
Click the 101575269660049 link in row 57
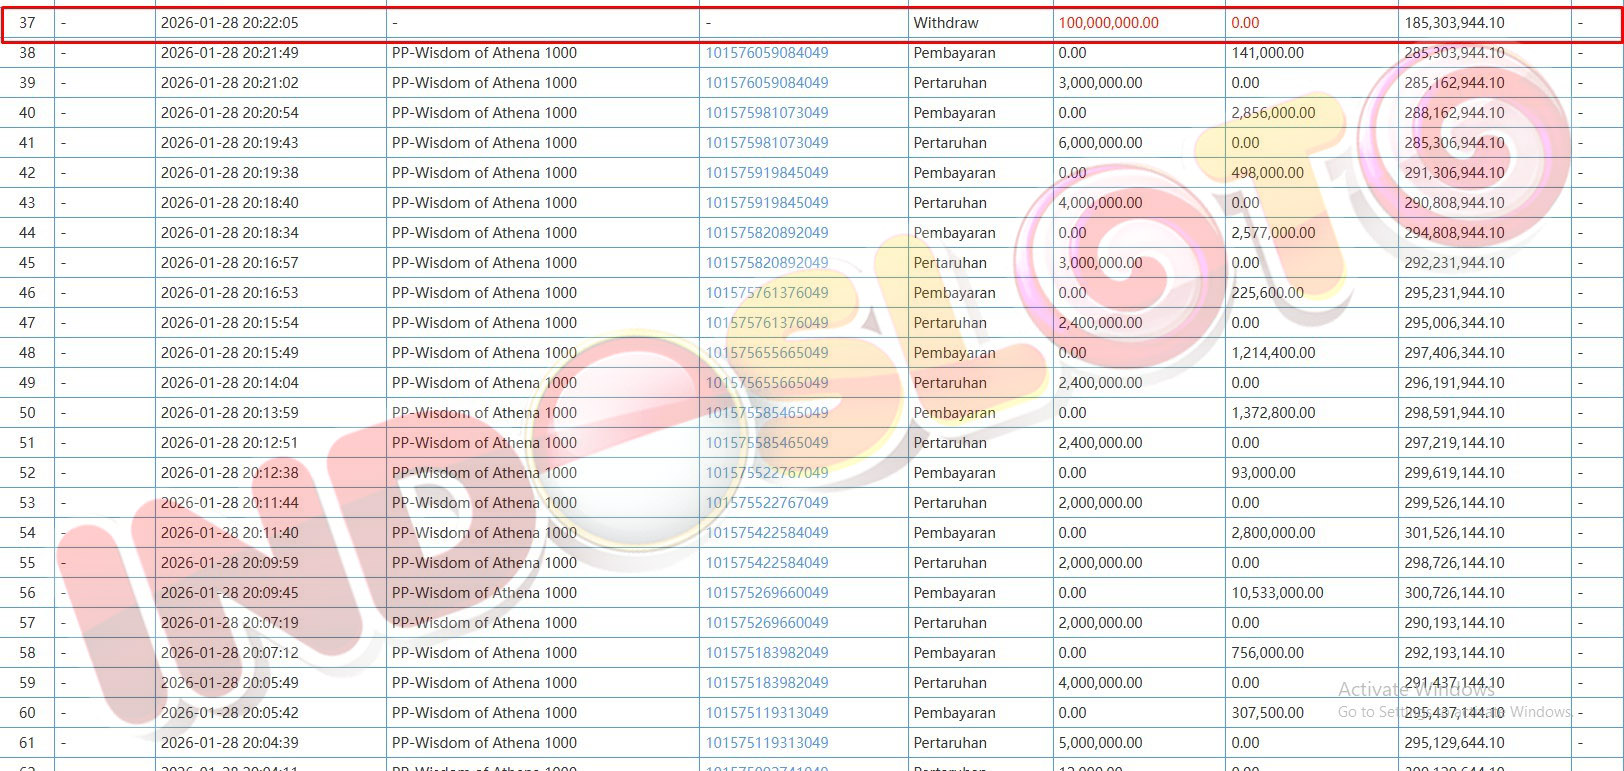[766, 623]
